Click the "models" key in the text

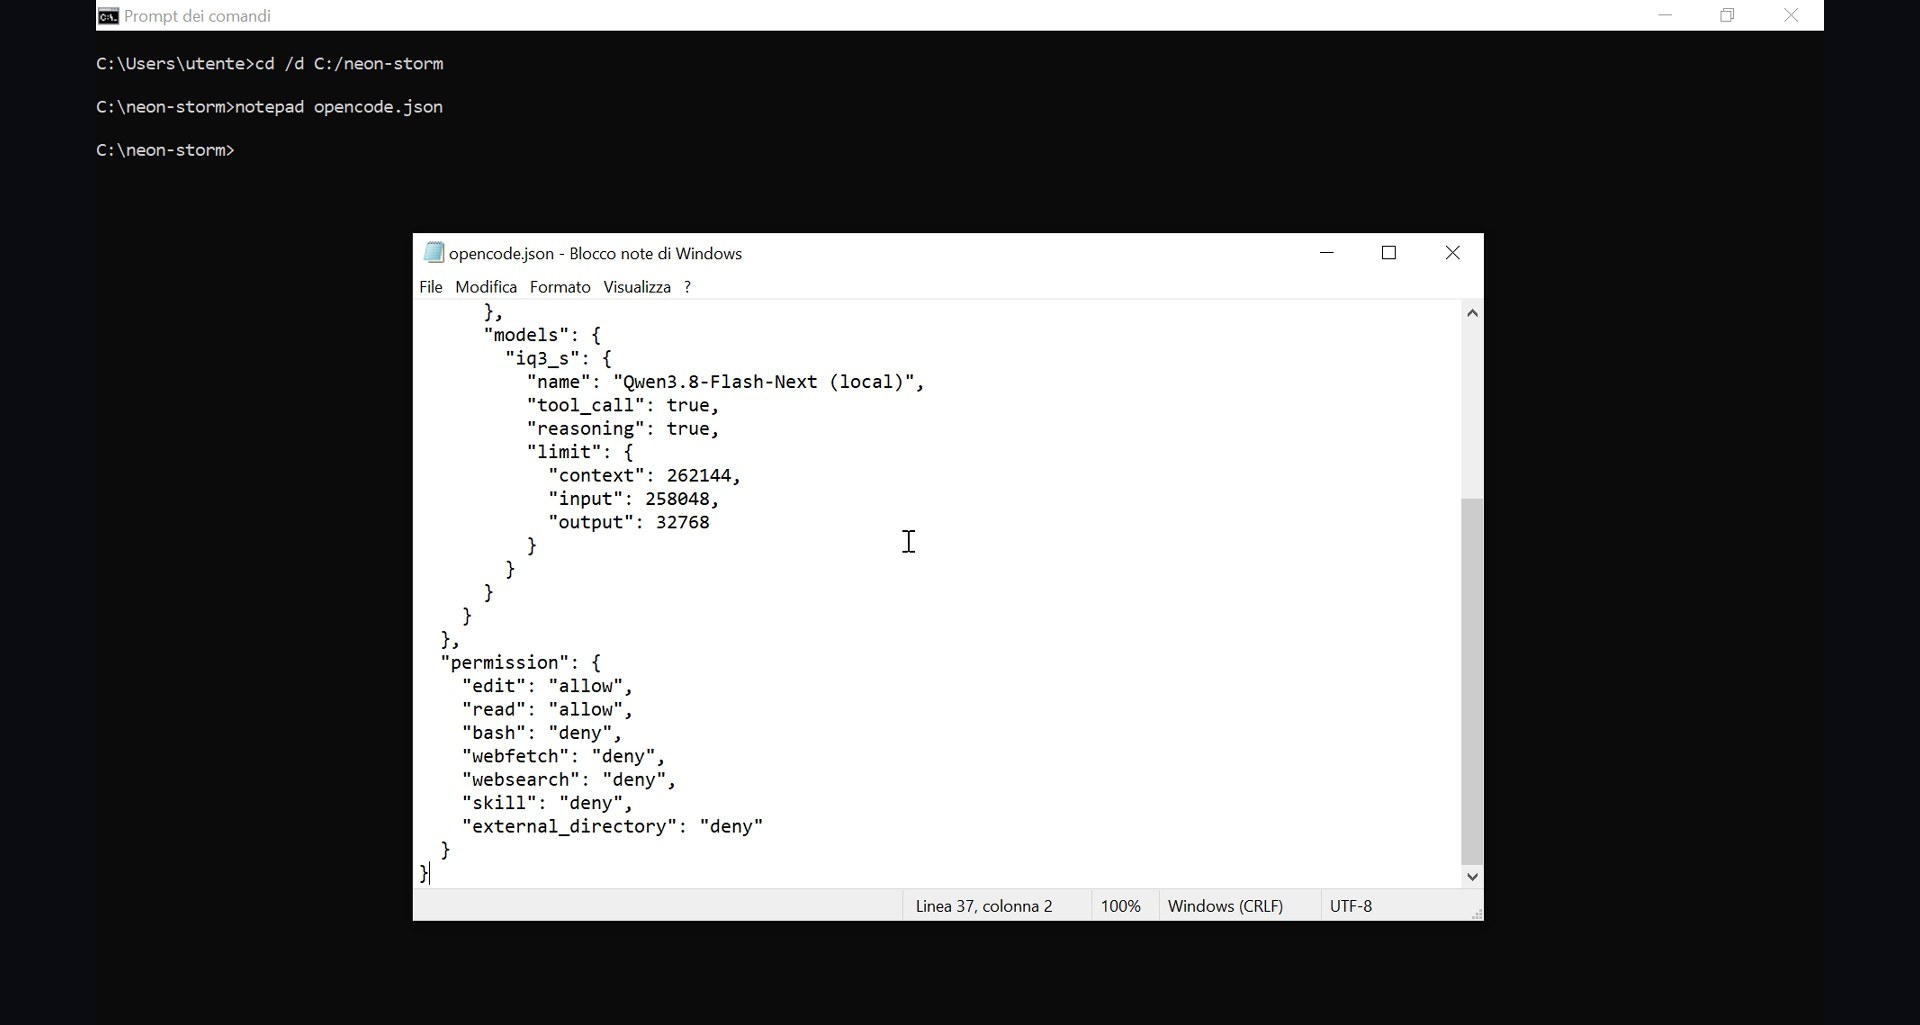(x=526, y=335)
